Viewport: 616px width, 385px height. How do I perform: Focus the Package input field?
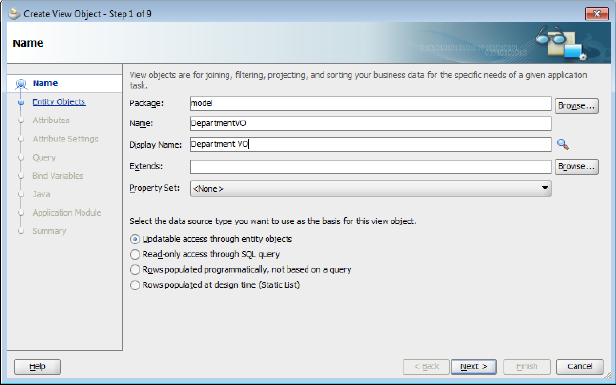click(x=370, y=103)
